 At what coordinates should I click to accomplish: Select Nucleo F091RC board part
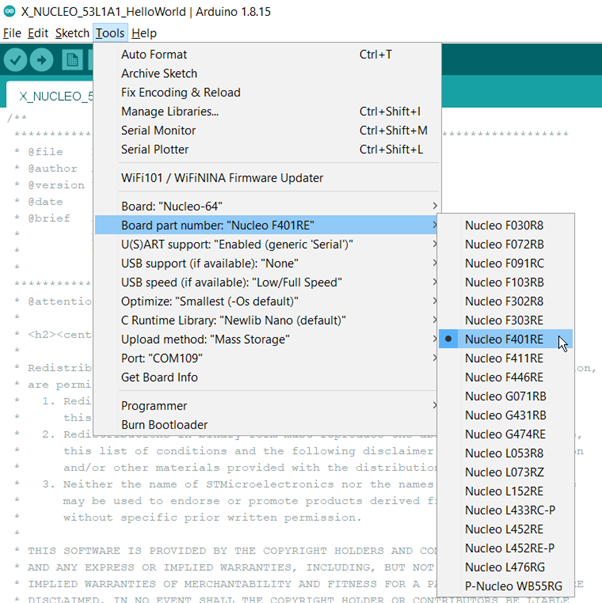click(x=505, y=263)
